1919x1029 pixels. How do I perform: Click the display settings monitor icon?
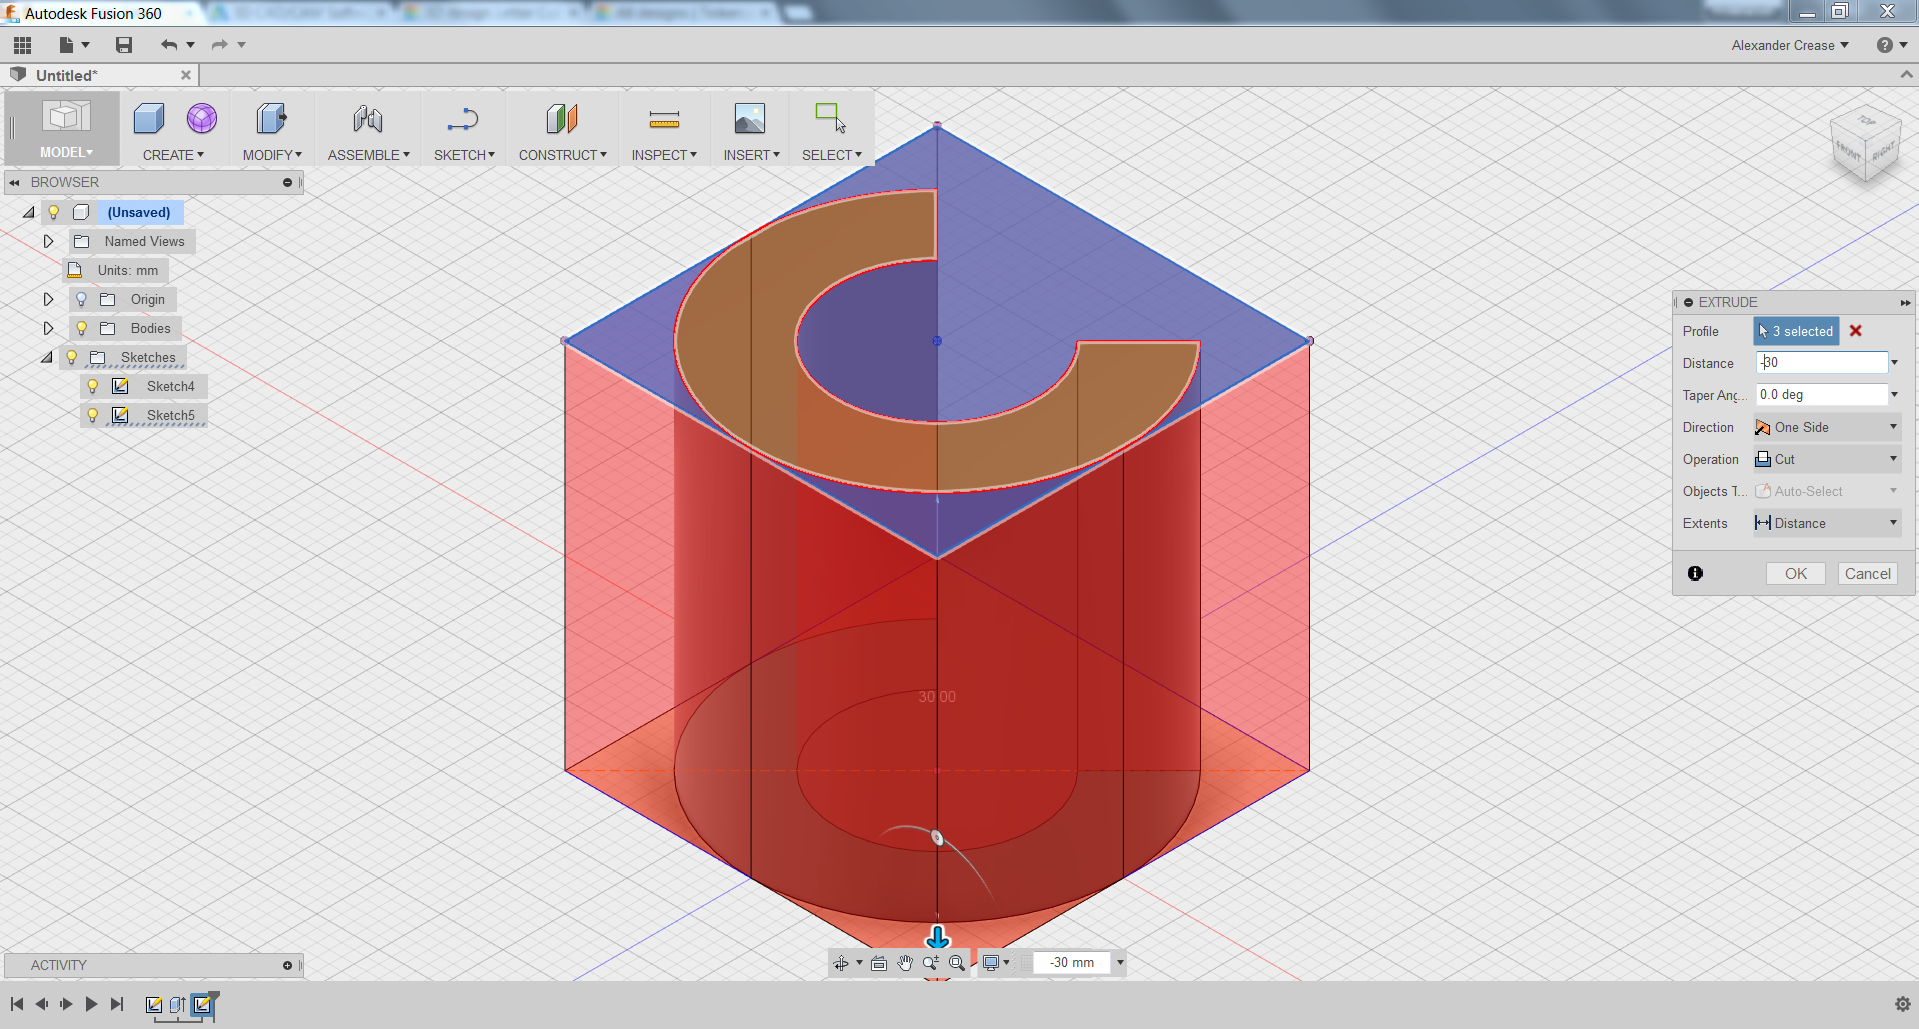[x=991, y=963]
